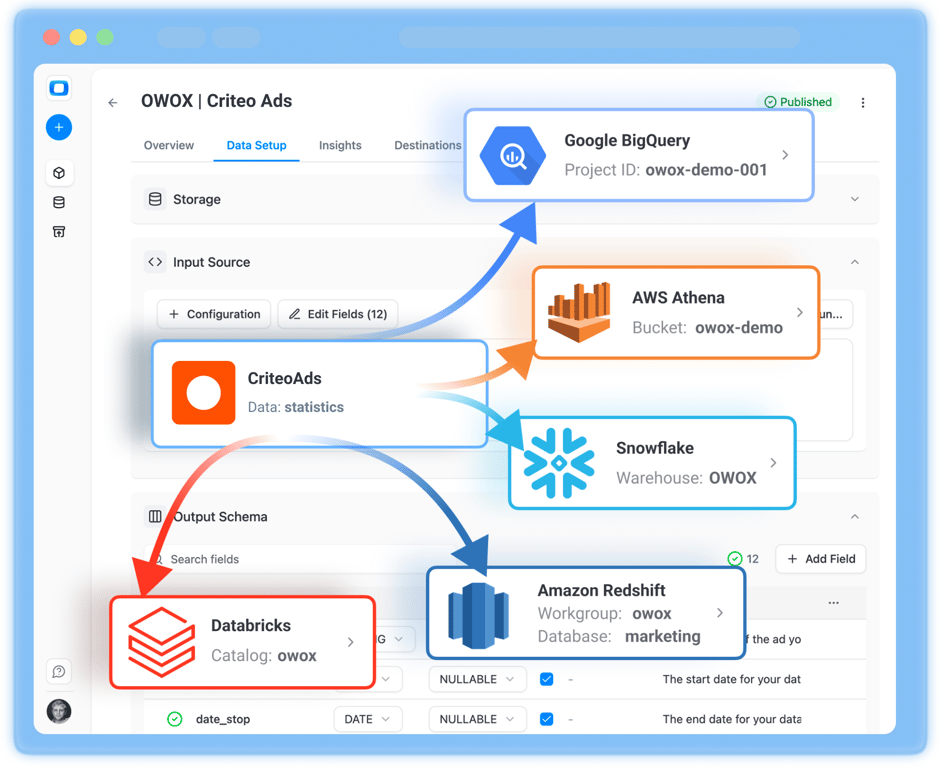Collapse the Output Schema section chevron
The height and width of the screenshot is (768, 941).
[x=855, y=517]
